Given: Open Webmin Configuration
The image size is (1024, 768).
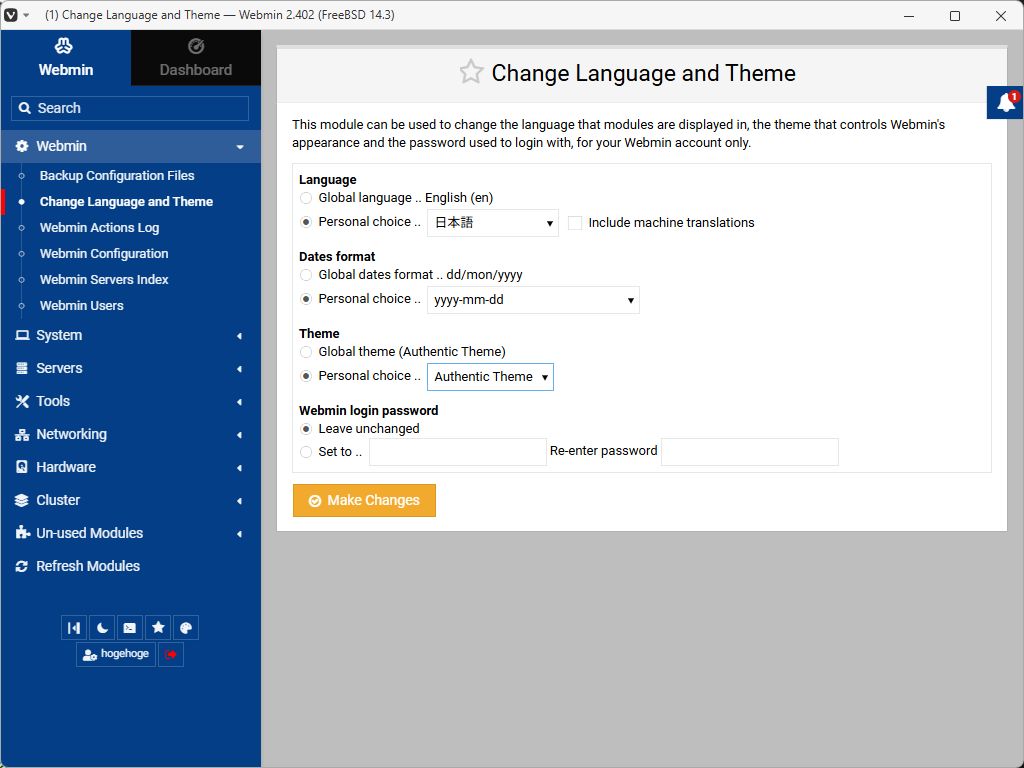Looking at the screenshot, I should 104,254.
